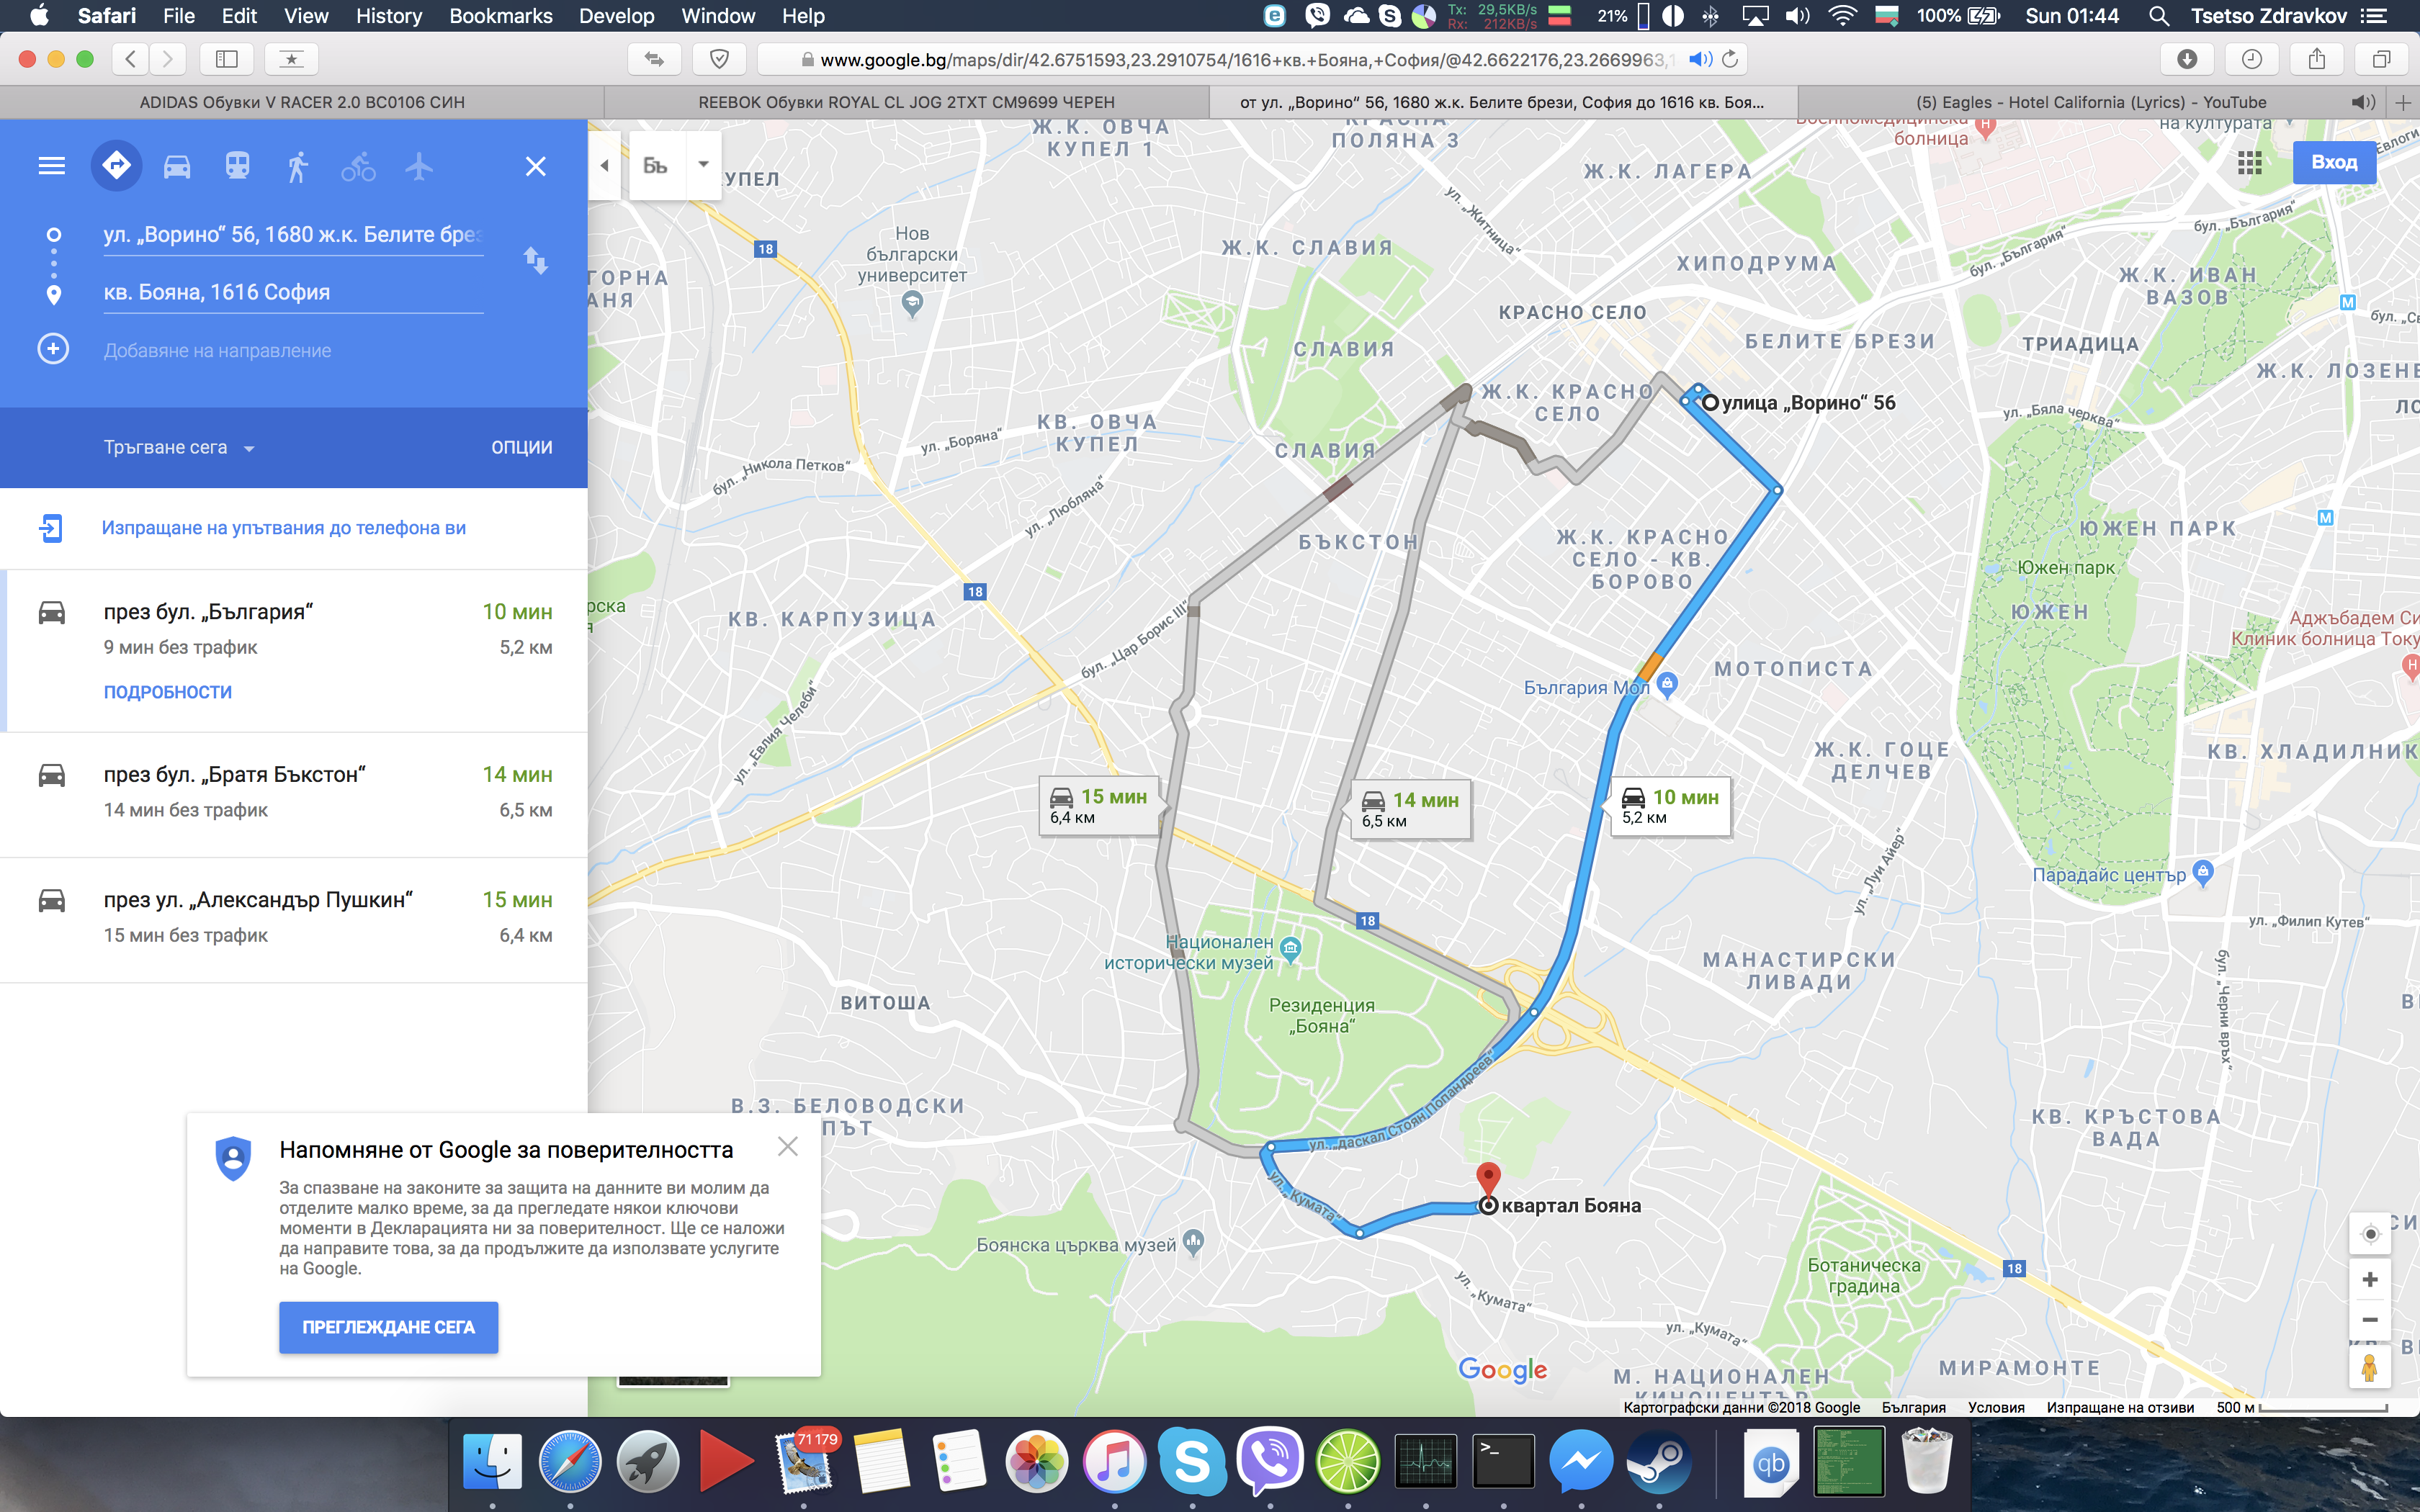Click Изпращане на отзиви feedback link
Screen dimensions: 2420x1512
[2120, 1407]
